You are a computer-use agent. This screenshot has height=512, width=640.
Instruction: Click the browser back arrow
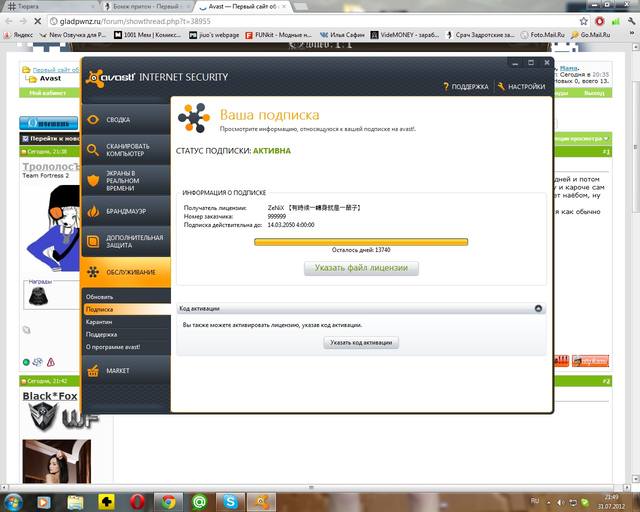pos(9,21)
